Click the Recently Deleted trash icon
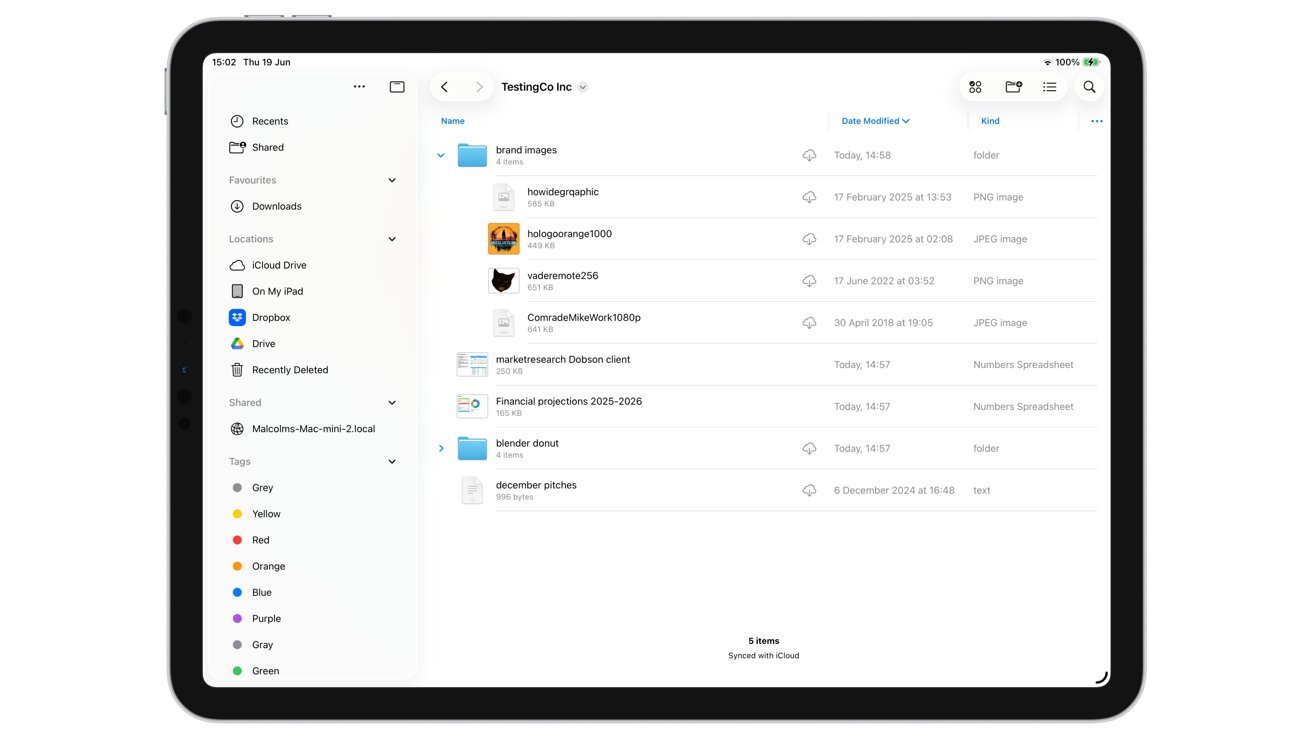This screenshot has width=1312, height=738. click(237, 370)
